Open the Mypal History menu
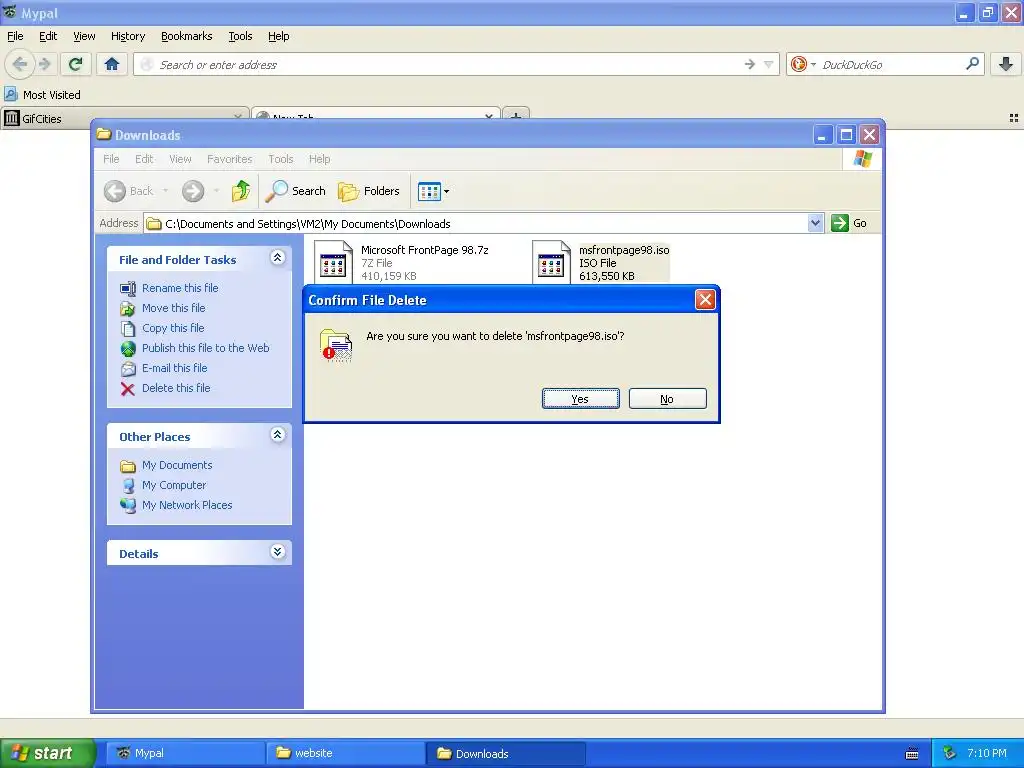1024x768 pixels. [x=128, y=36]
